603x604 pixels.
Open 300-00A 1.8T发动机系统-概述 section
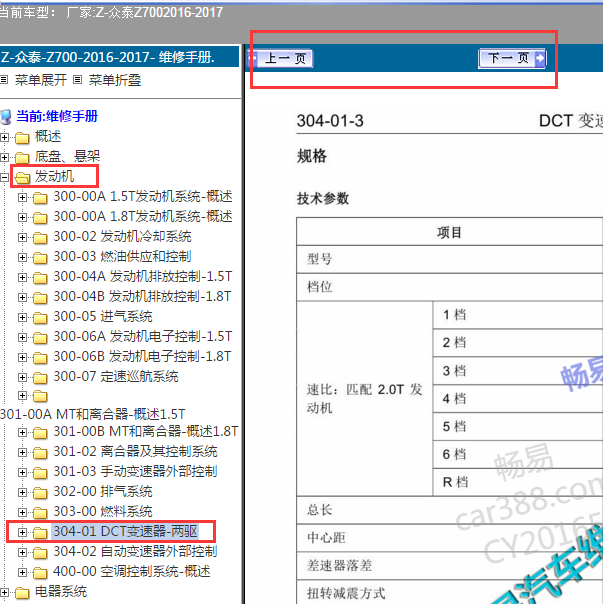click(x=143, y=216)
